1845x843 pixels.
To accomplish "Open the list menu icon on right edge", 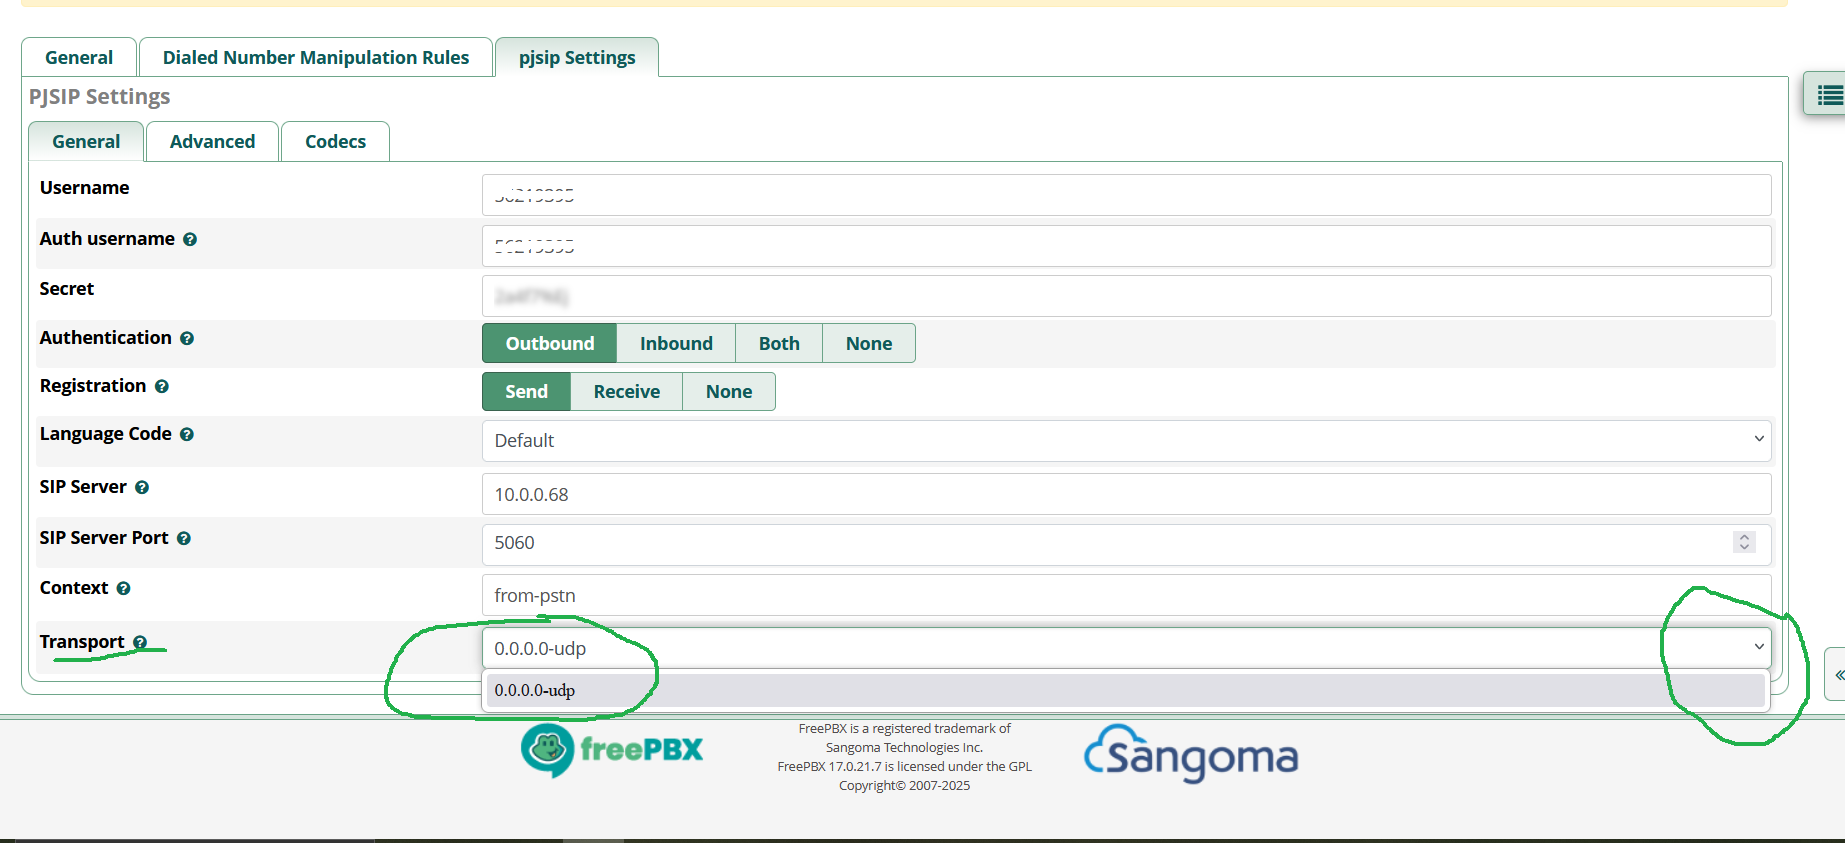I will point(1828,96).
